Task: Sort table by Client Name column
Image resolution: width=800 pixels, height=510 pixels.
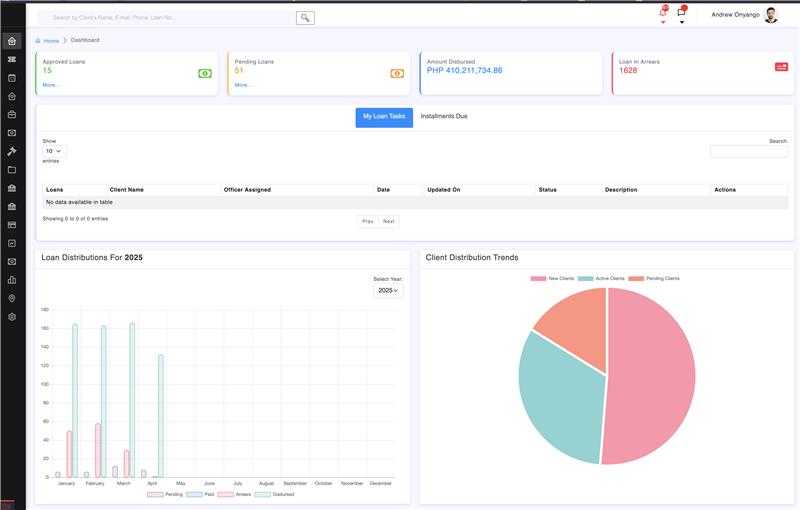Action: pyautogui.click(x=163, y=190)
